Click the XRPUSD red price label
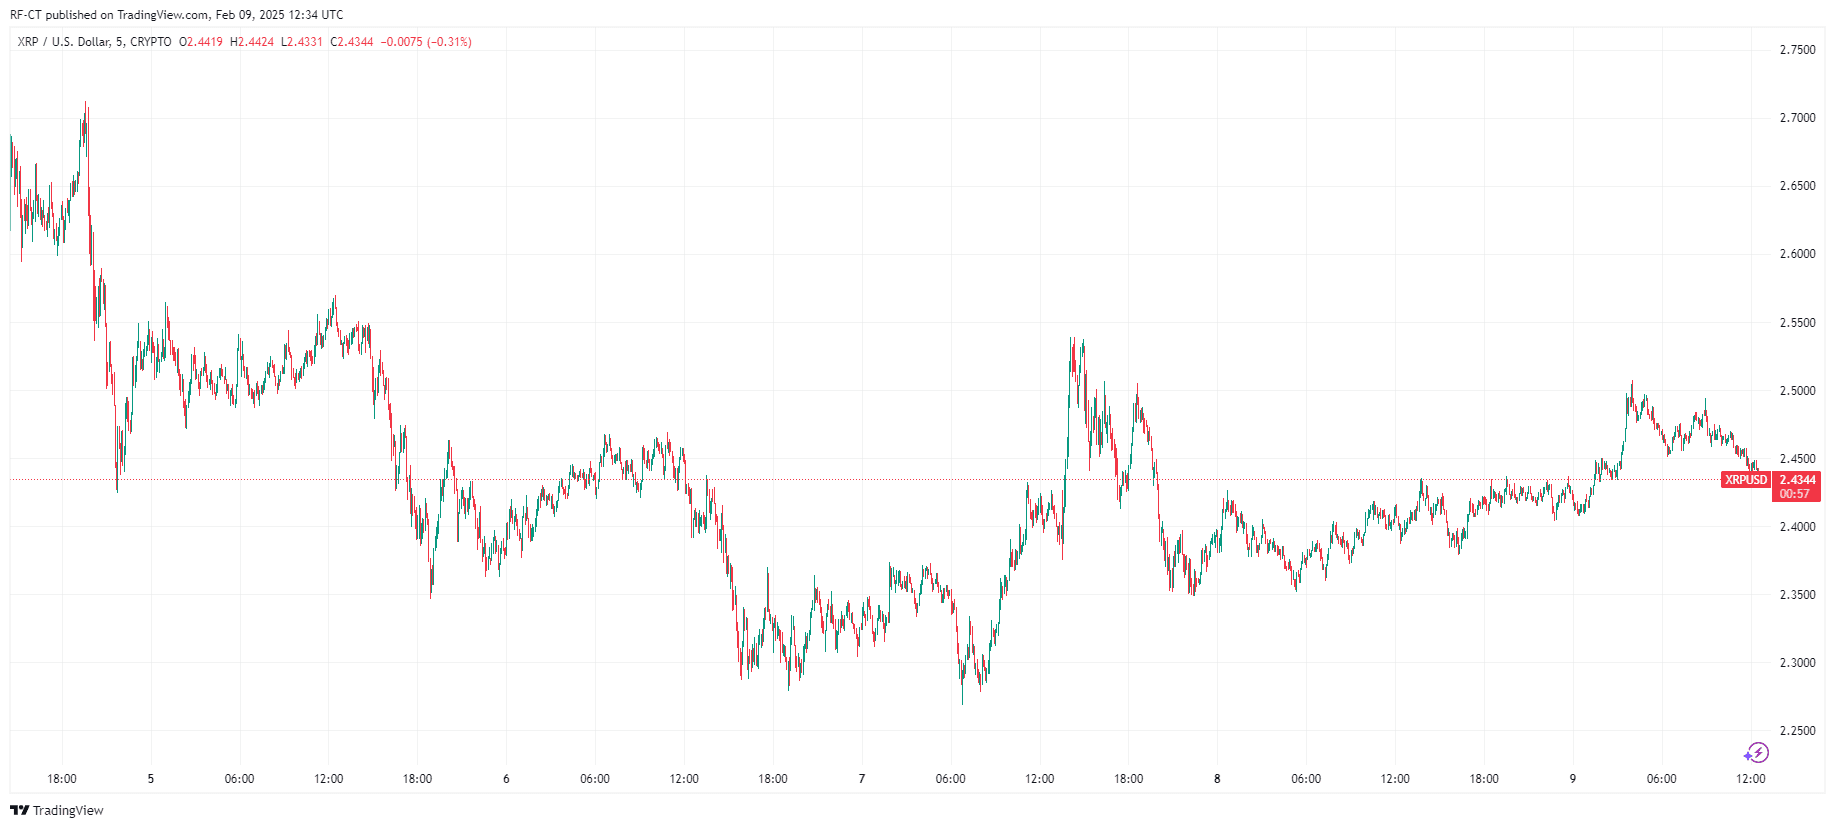This screenshot has width=1835, height=828. click(1745, 480)
